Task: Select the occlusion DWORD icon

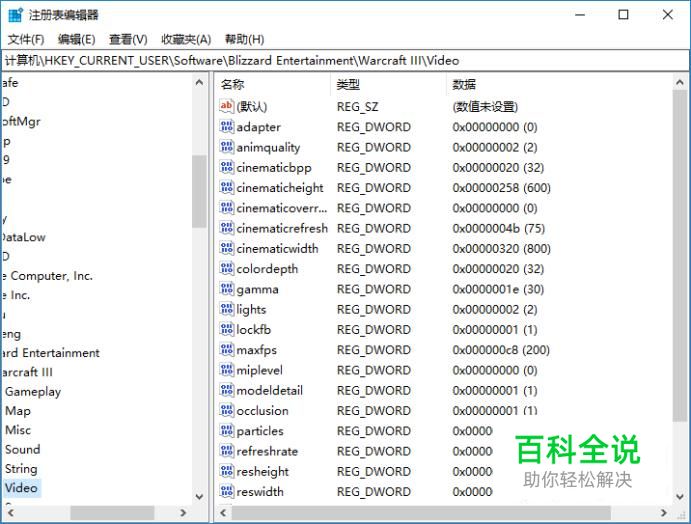Action: point(226,410)
